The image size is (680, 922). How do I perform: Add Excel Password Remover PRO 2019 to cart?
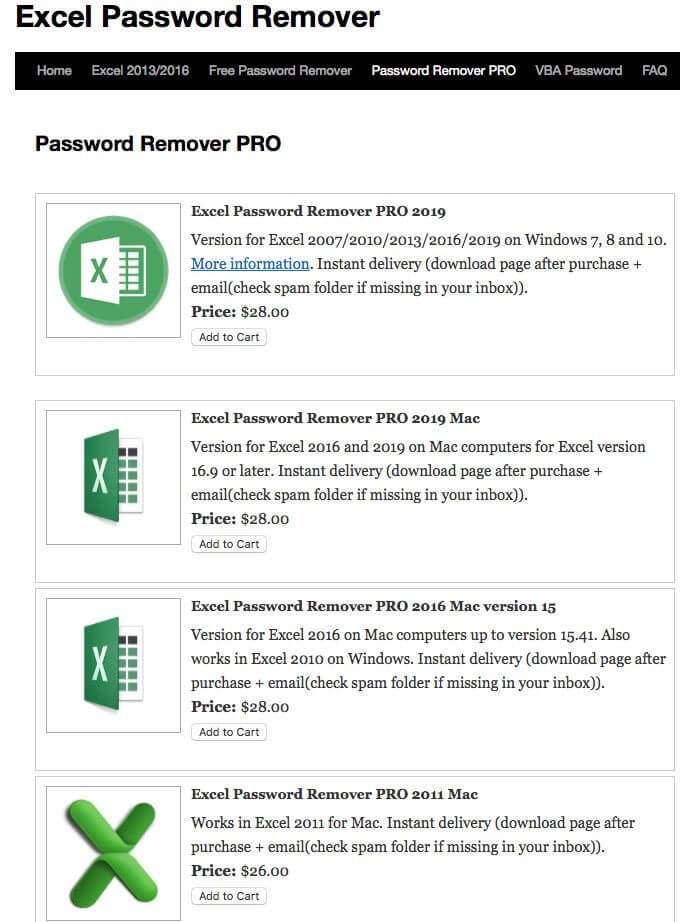(229, 338)
